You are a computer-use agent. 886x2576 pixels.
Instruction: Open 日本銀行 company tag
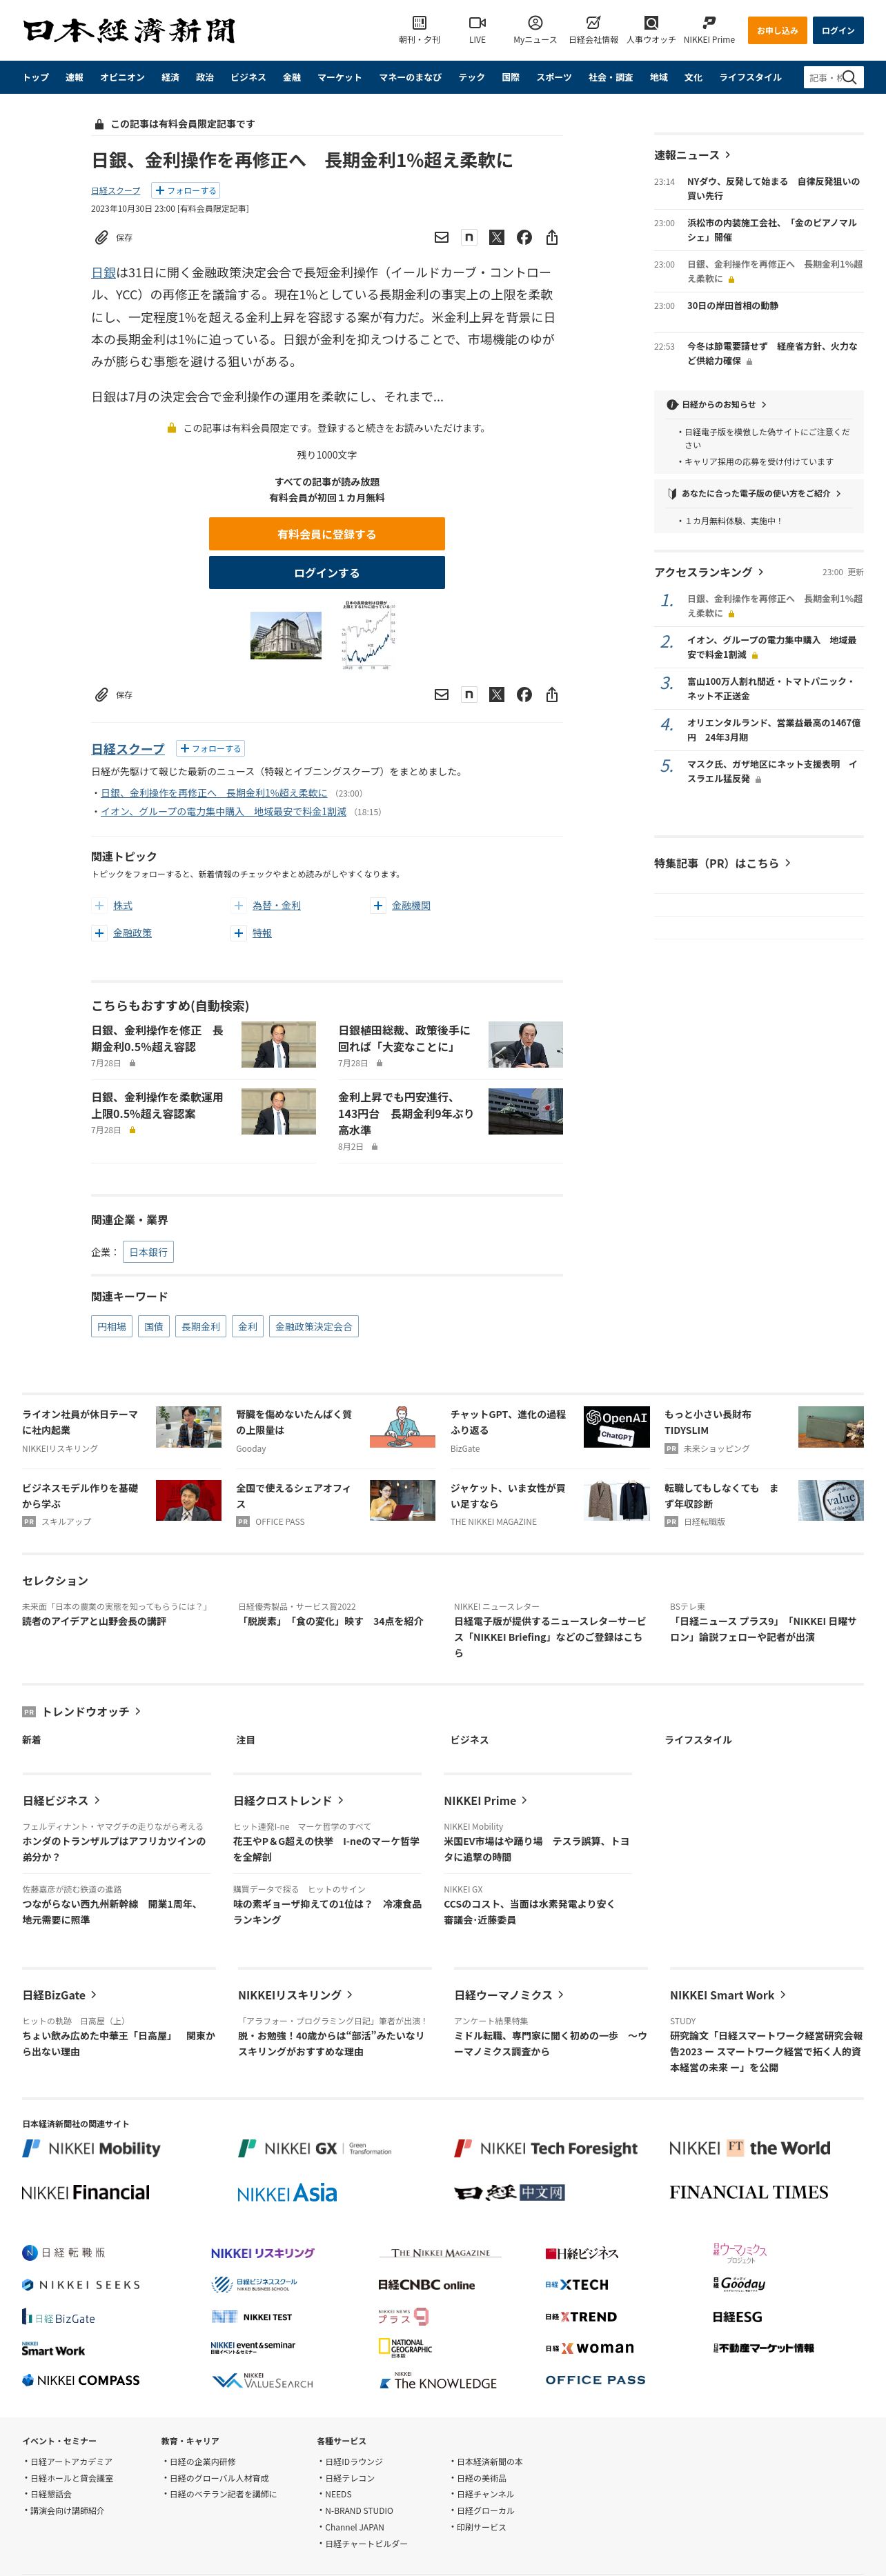[148, 1252]
